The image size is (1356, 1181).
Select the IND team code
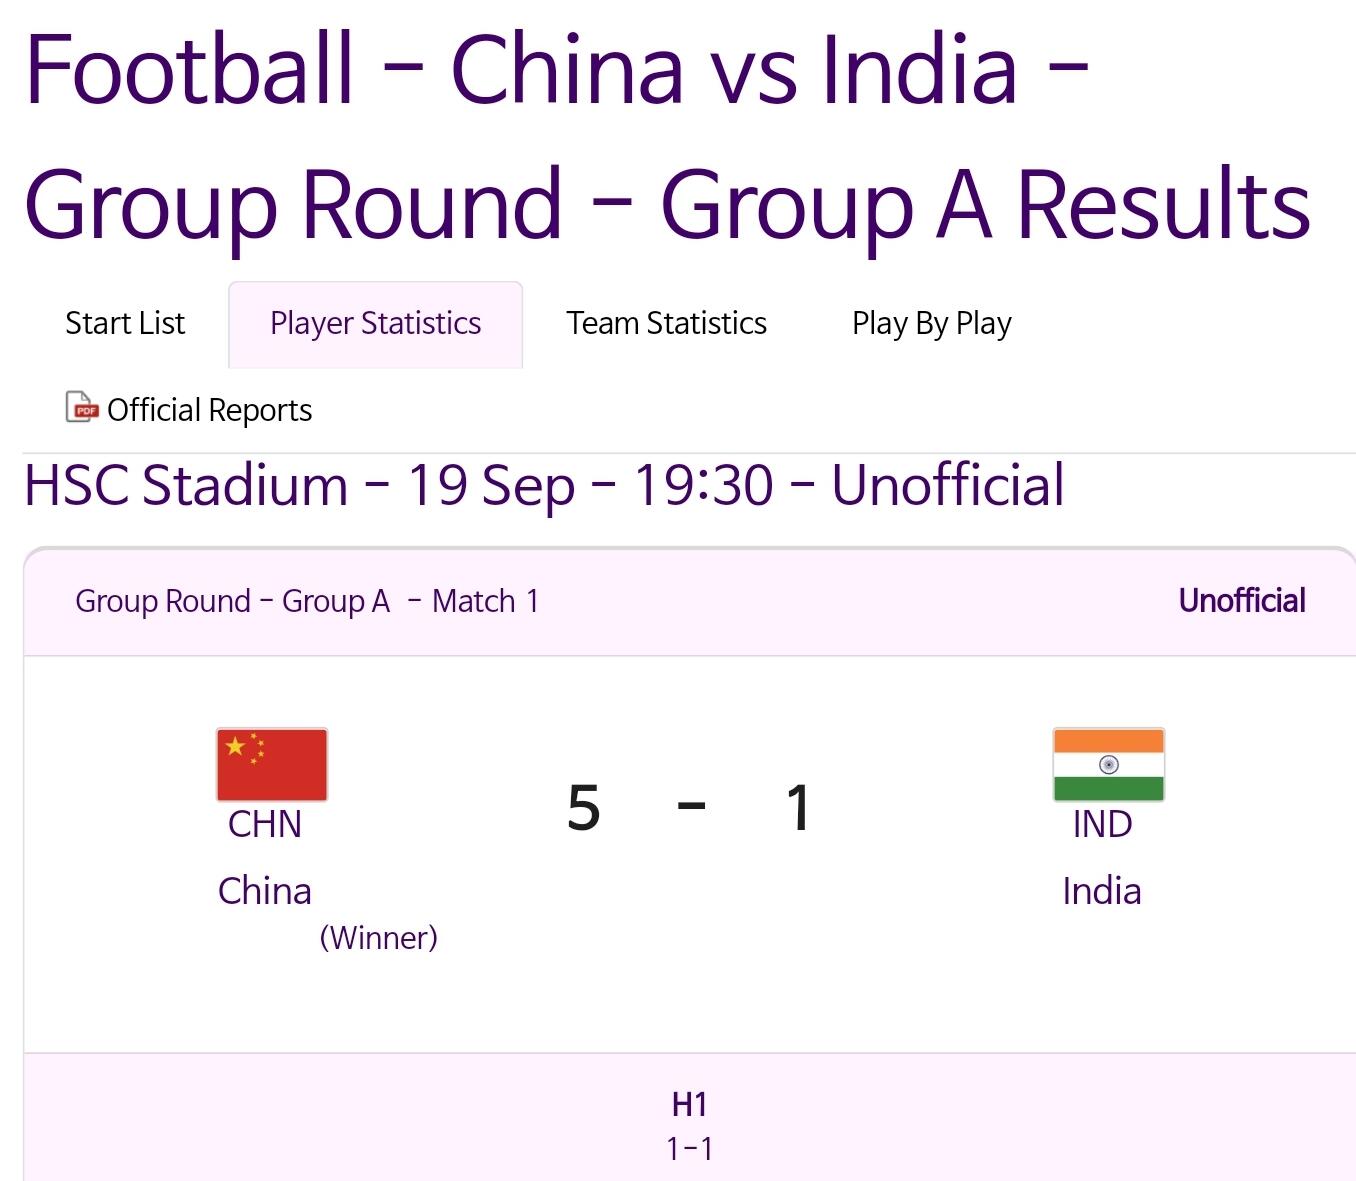[x=1102, y=824]
